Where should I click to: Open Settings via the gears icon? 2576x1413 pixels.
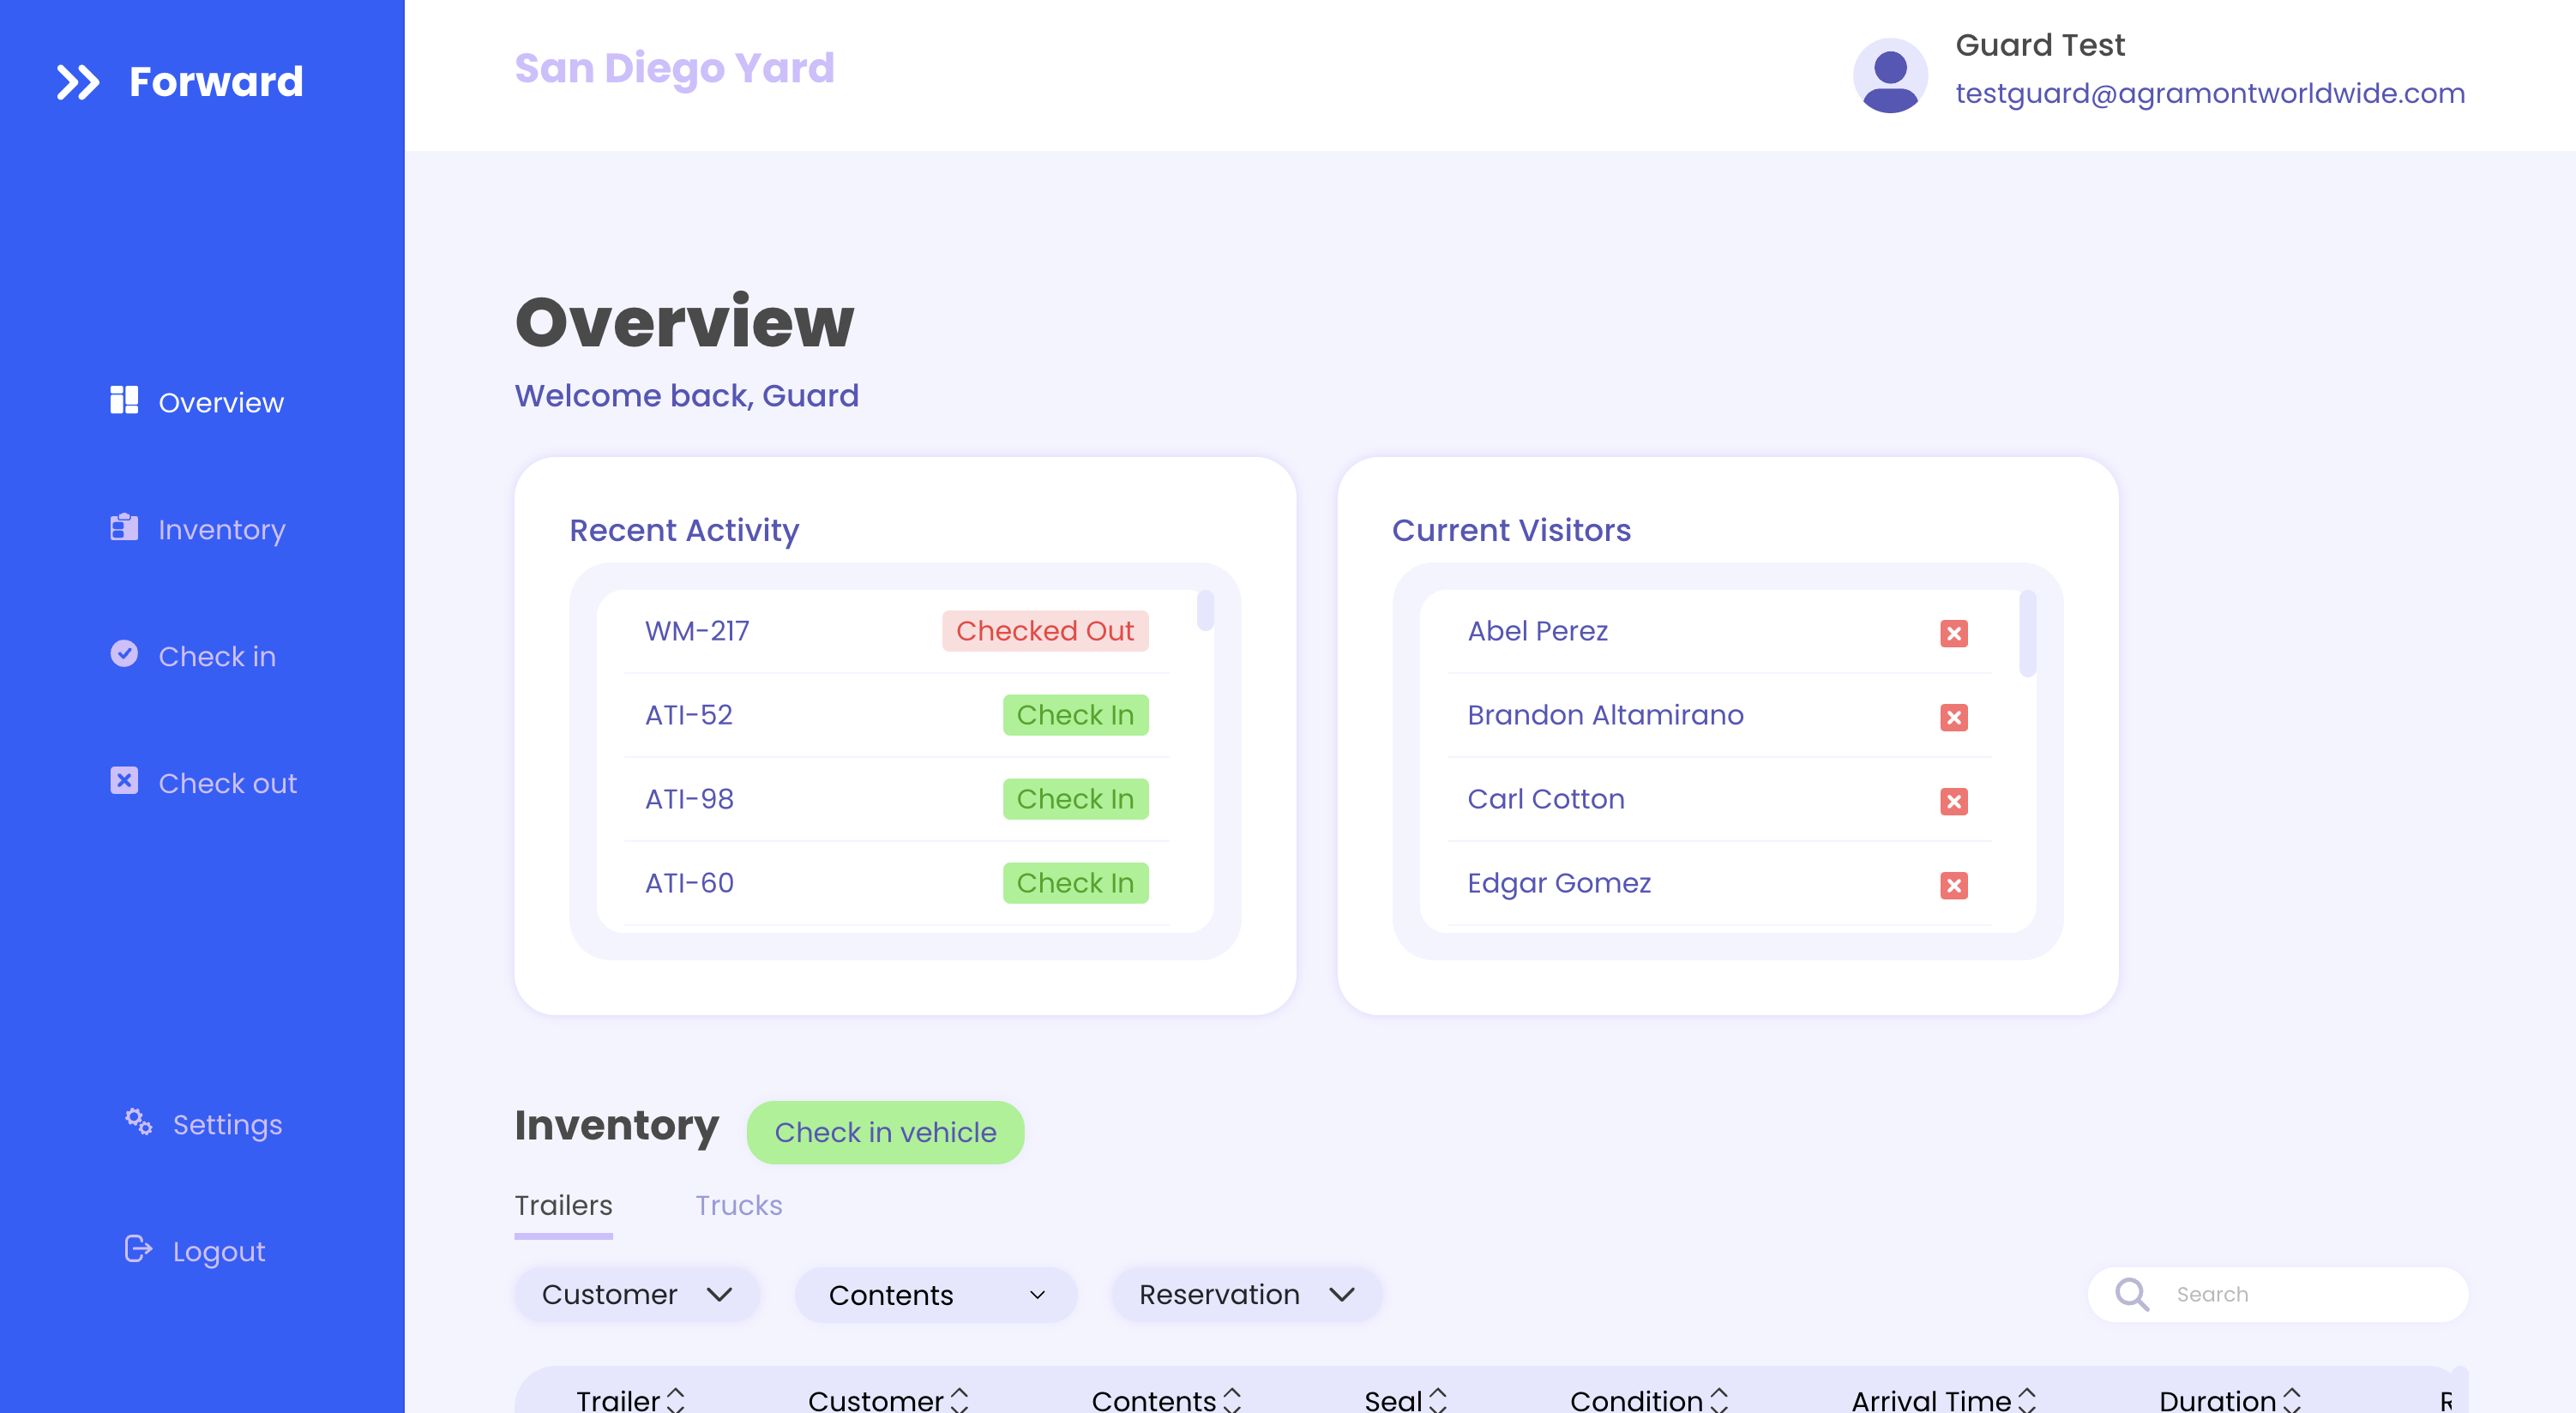pos(138,1122)
